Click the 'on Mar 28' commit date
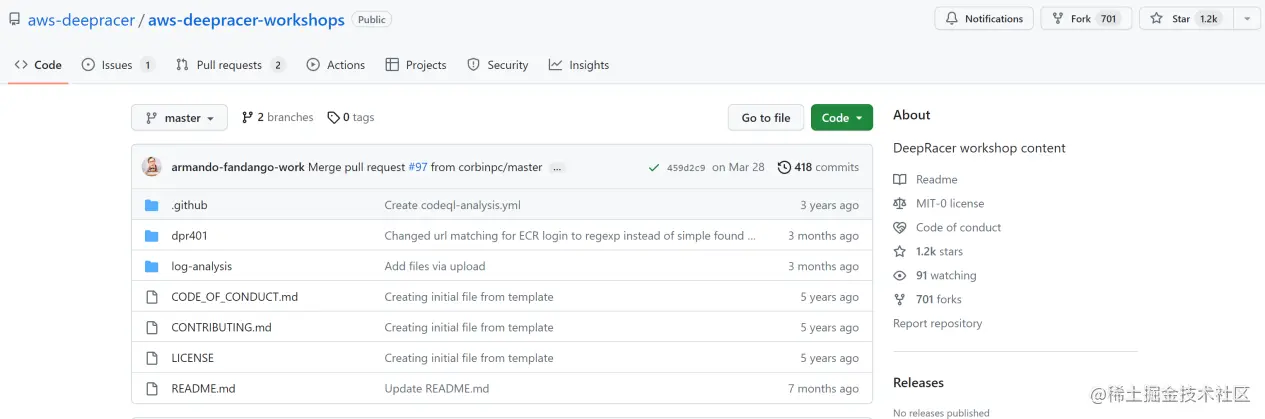 coord(738,167)
